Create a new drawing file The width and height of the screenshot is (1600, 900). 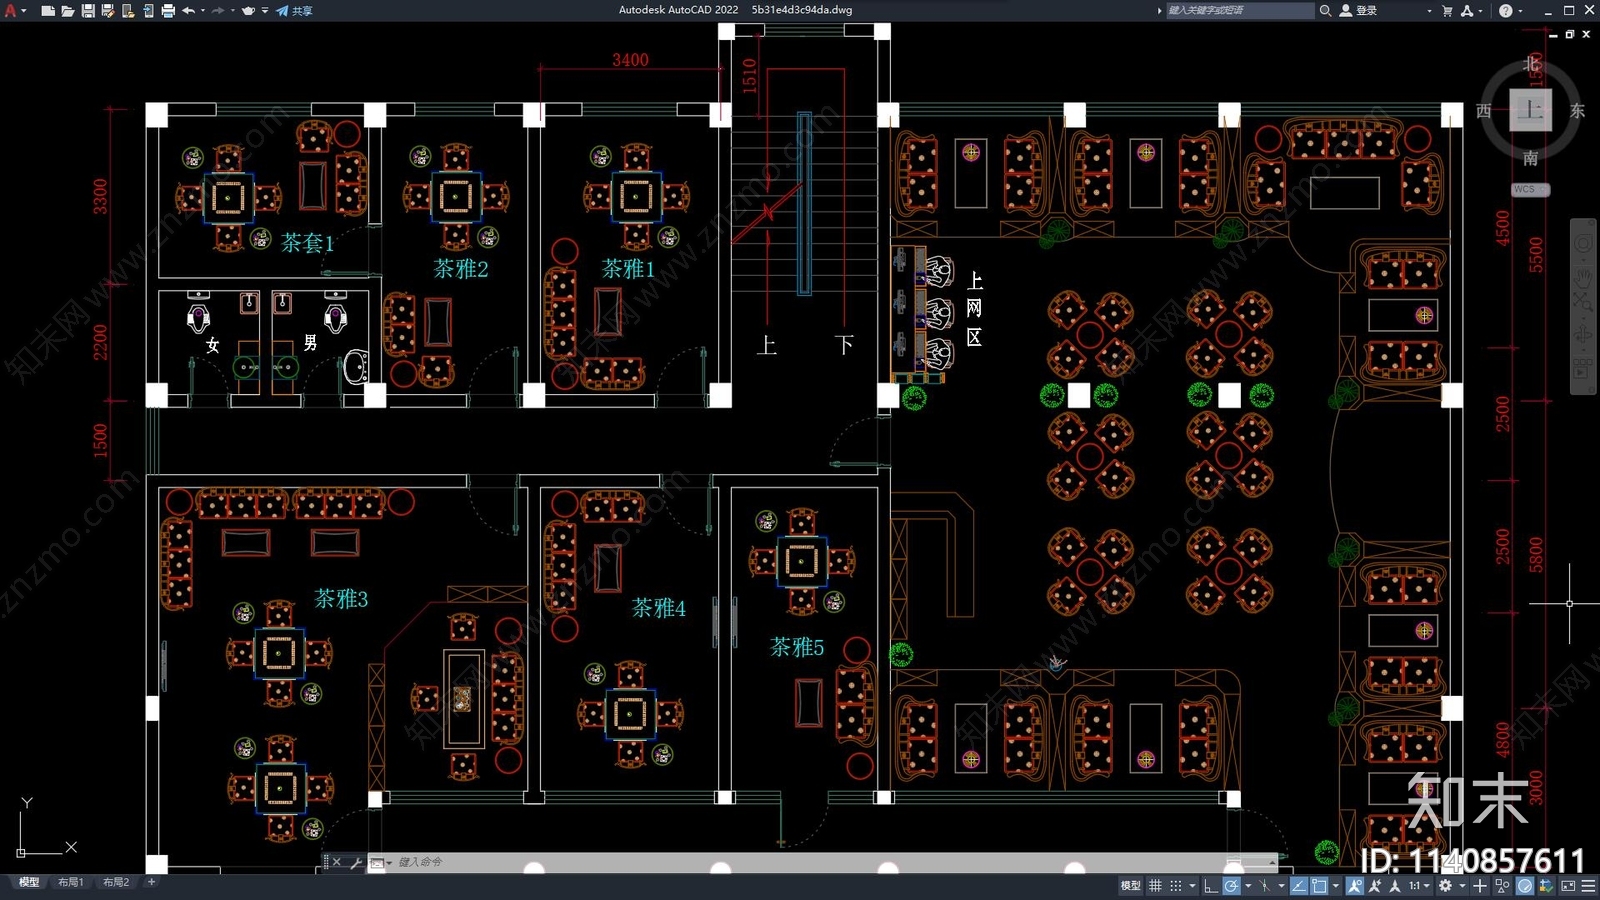point(47,10)
